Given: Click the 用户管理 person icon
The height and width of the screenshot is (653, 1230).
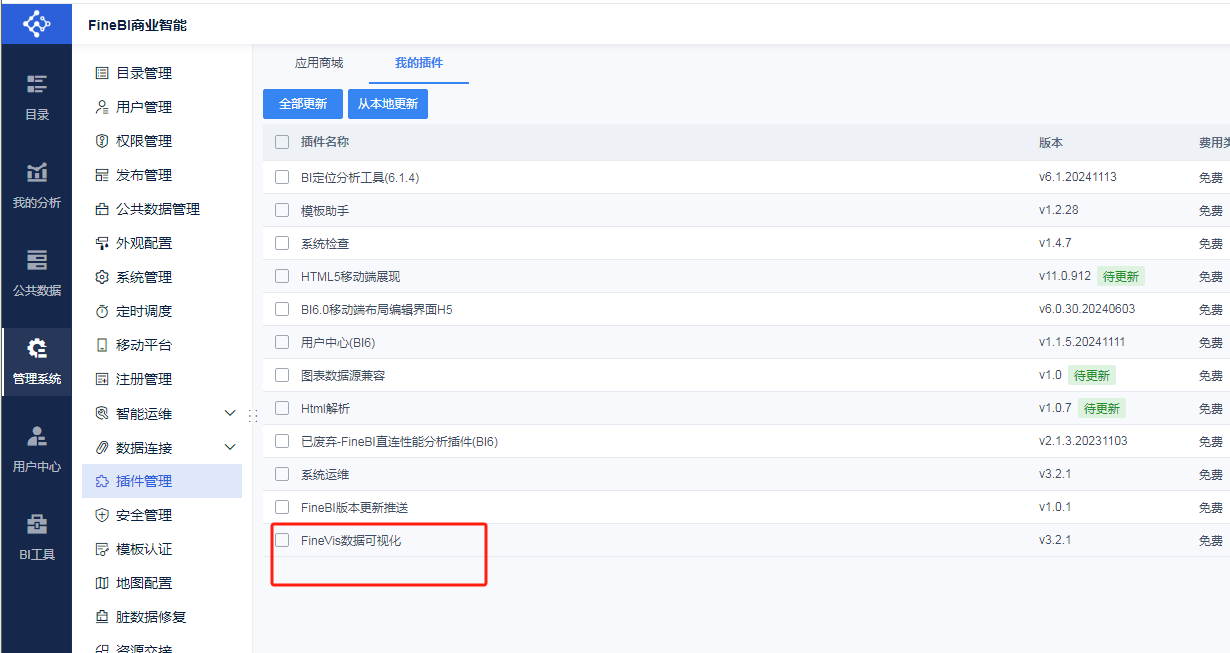Looking at the screenshot, I should [x=101, y=107].
